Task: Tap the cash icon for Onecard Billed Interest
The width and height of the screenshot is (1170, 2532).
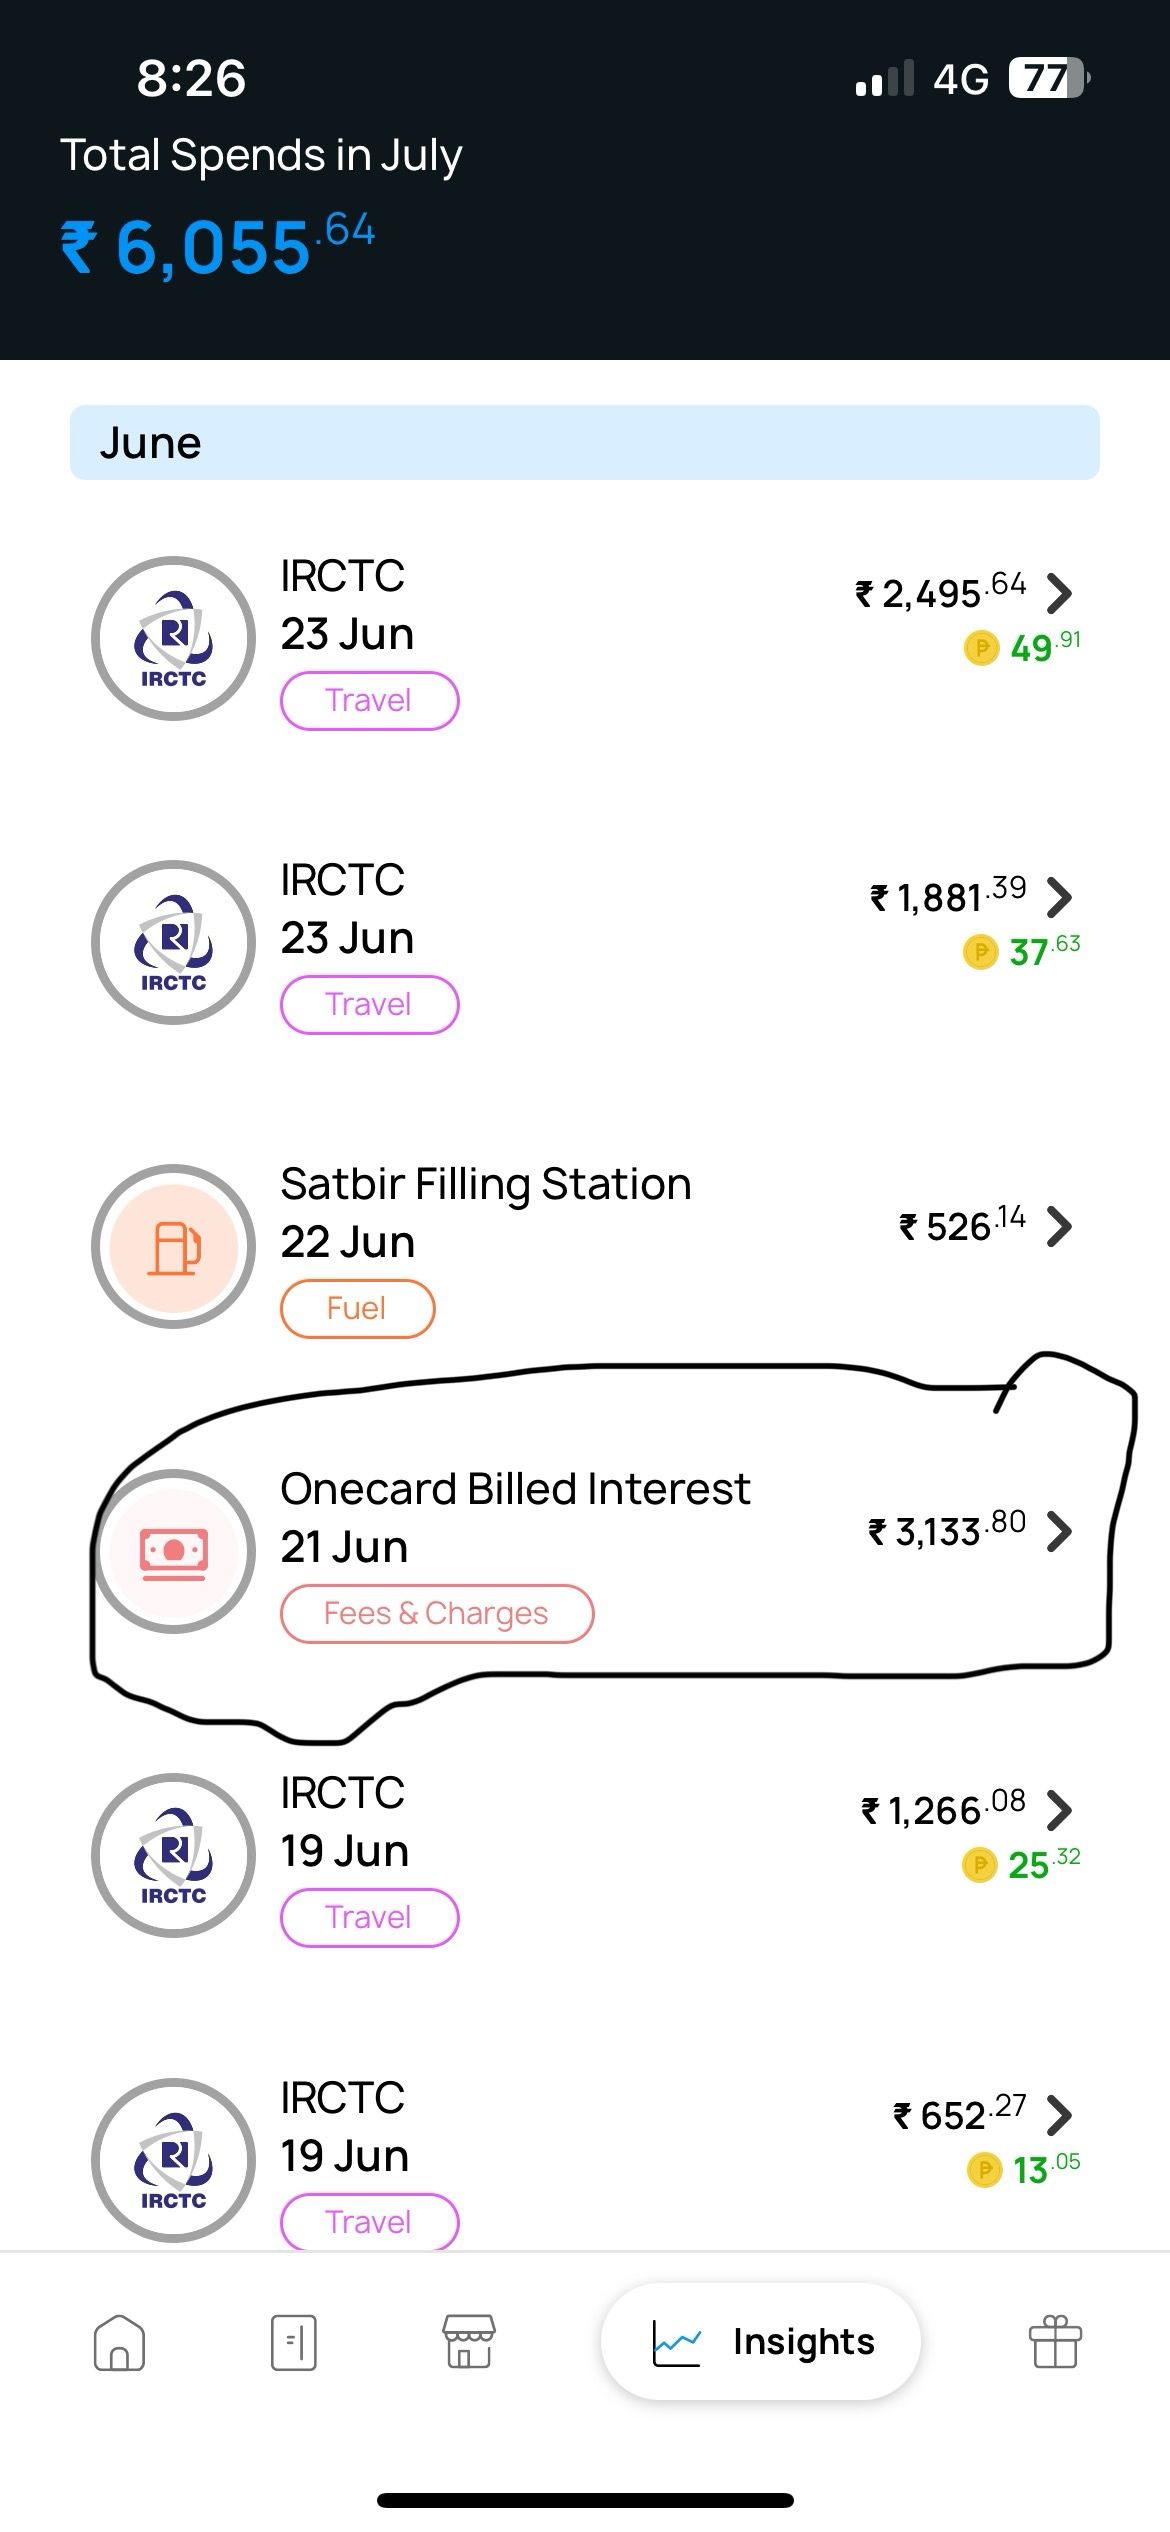Action: 173,1551
